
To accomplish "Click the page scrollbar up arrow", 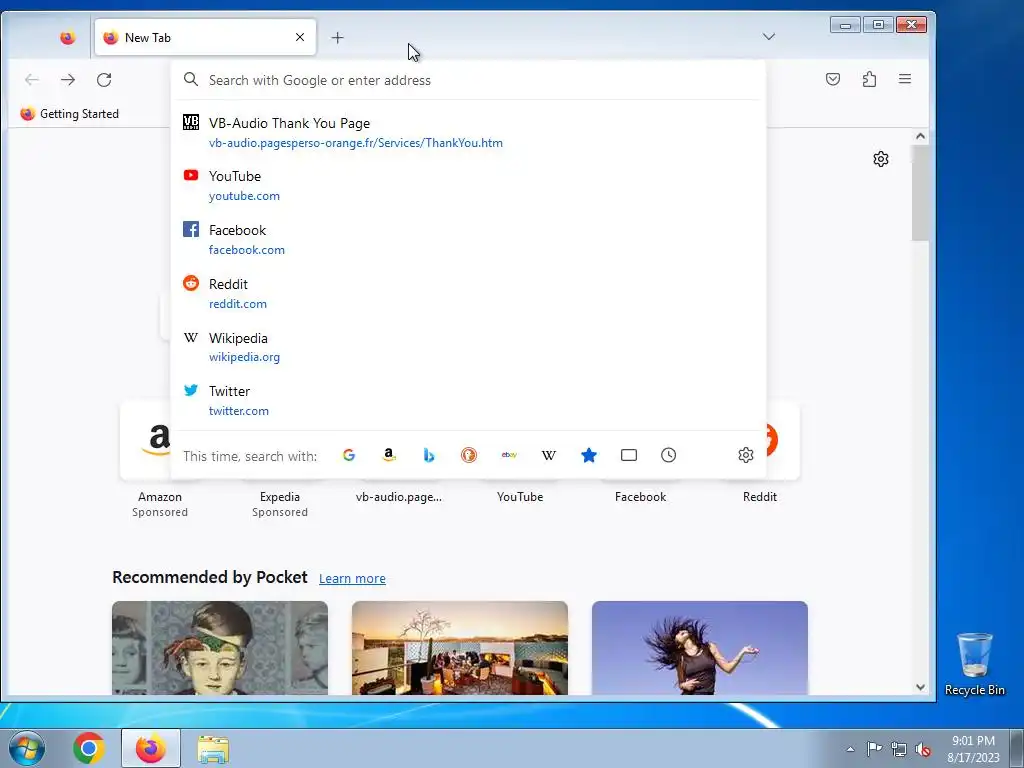I will 920,136.
